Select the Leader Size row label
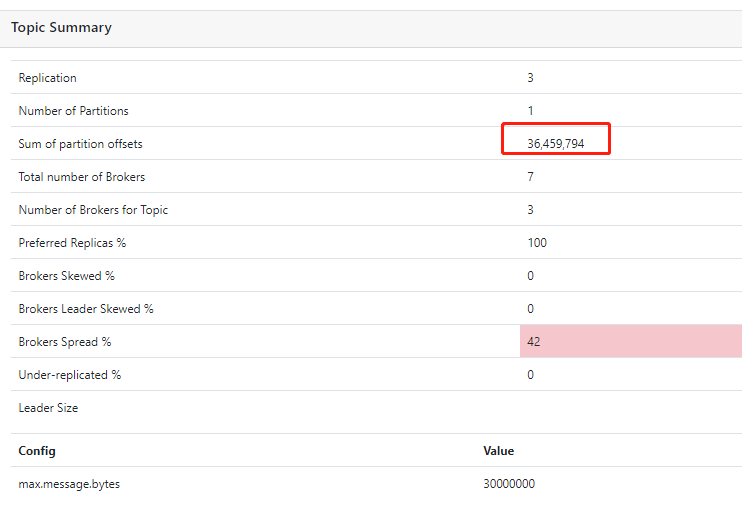Viewport: 742px width, 515px height. point(48,408)
